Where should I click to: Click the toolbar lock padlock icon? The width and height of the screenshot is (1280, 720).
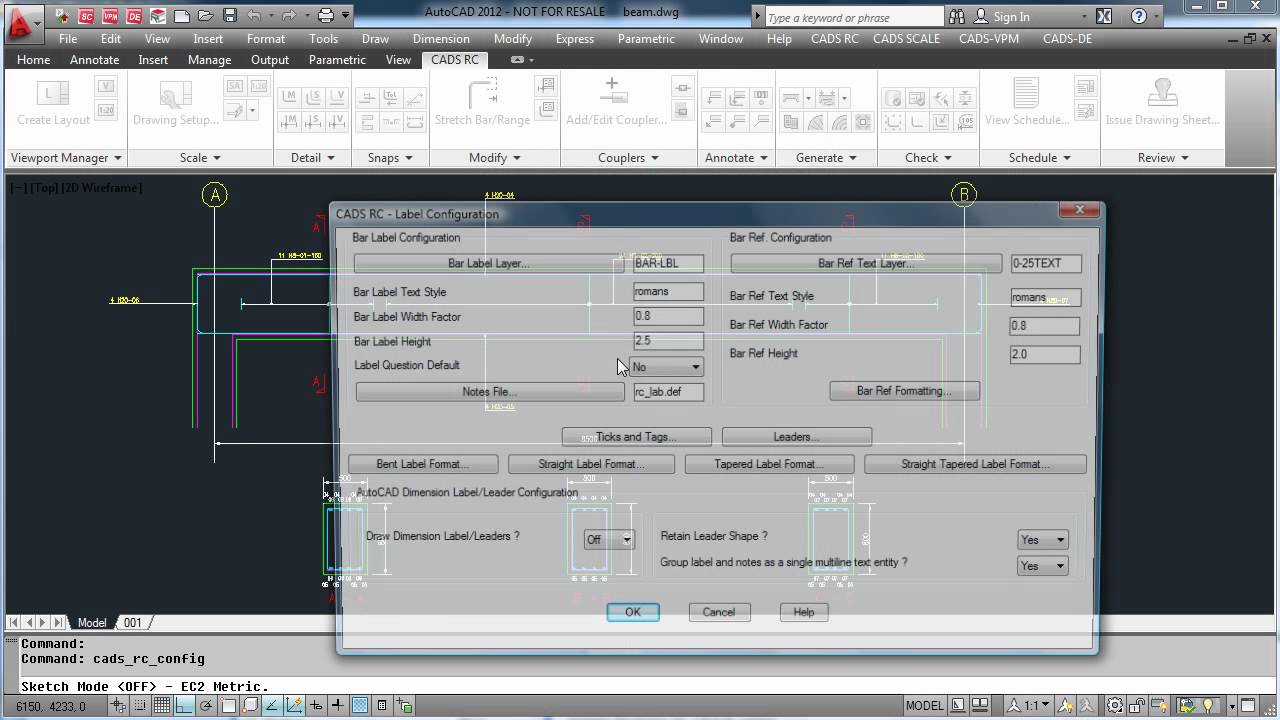(x=1137, y=705)
